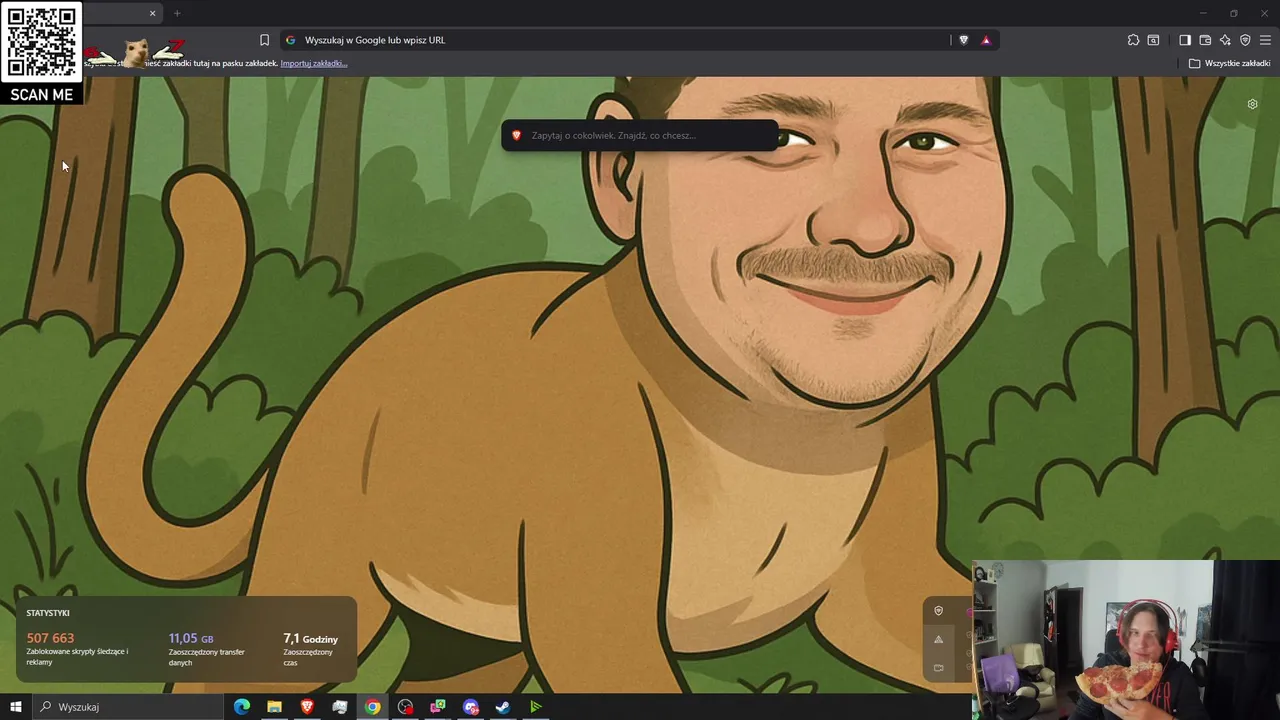Click the 'STATYSTYKI' widget heading
The image size is (1280, 720).
tap(48, 613)
